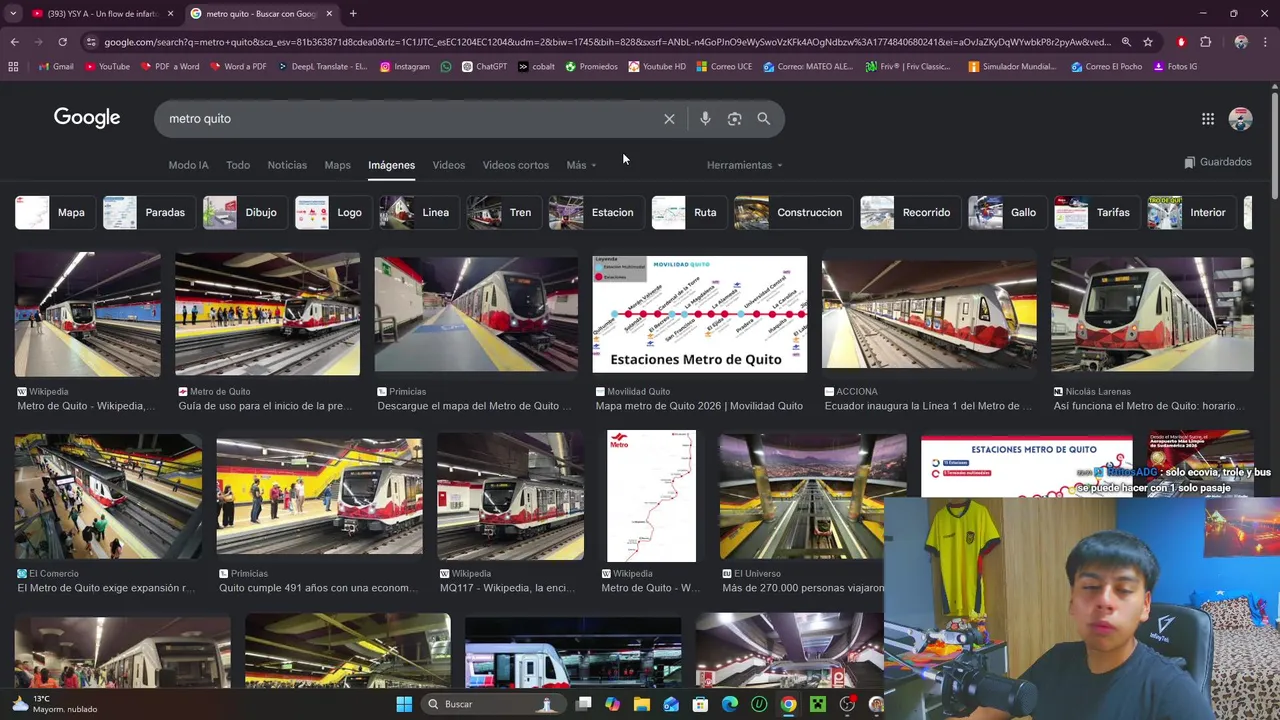This screenshot has width=1280, height=720.
Task: Open the Wikipedia Metro de Quito thumbnail
Action: click(87, 314)
